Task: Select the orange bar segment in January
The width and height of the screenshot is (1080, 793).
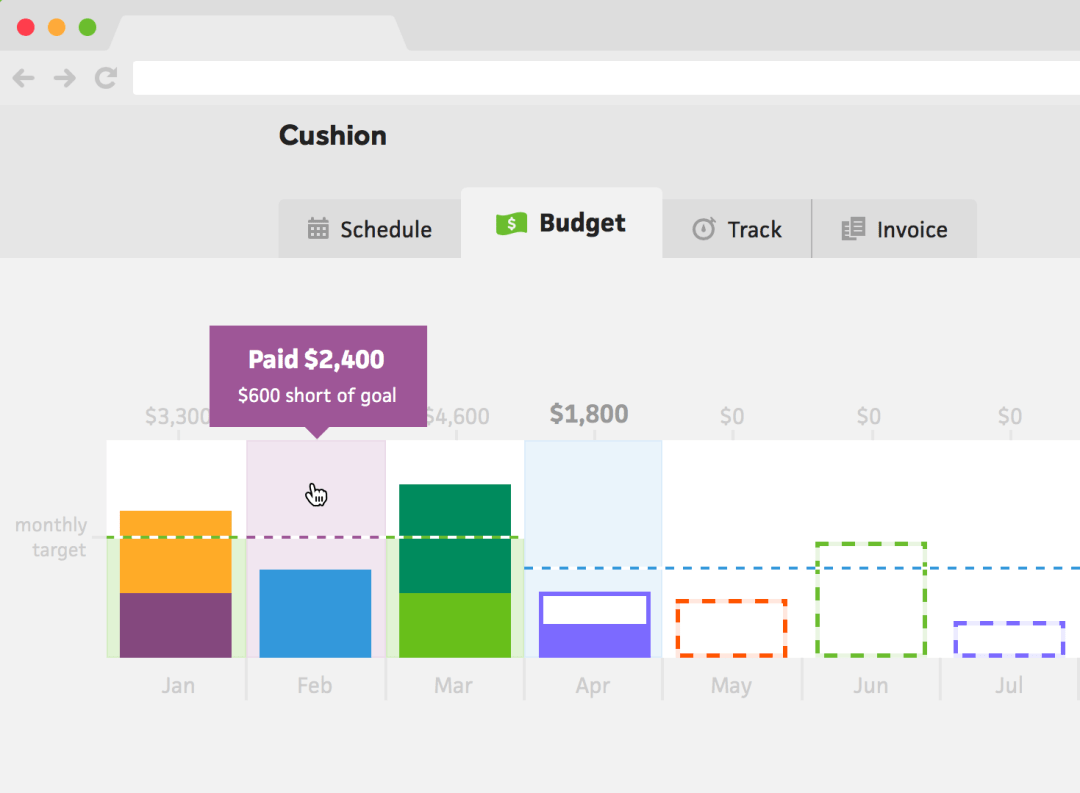Action: [x=176, y=552]
